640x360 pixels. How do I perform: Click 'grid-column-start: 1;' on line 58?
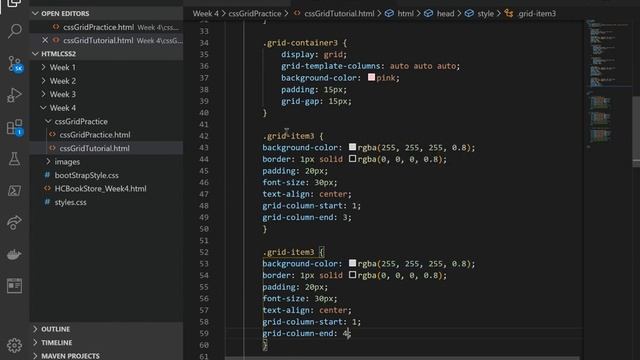tap(311, 322)
